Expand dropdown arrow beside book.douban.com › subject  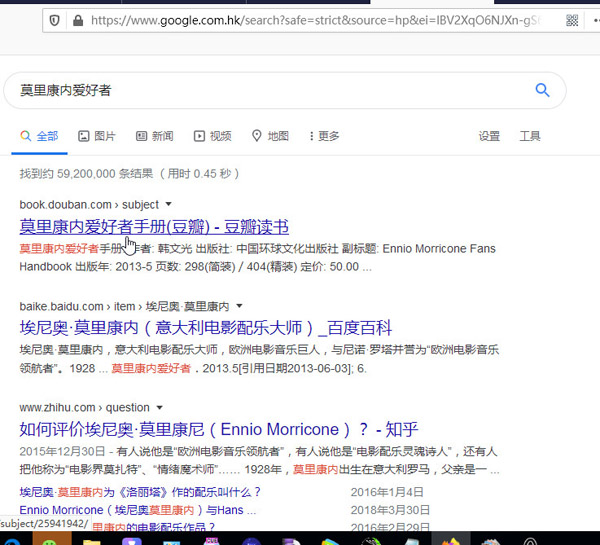click(168, 204)
